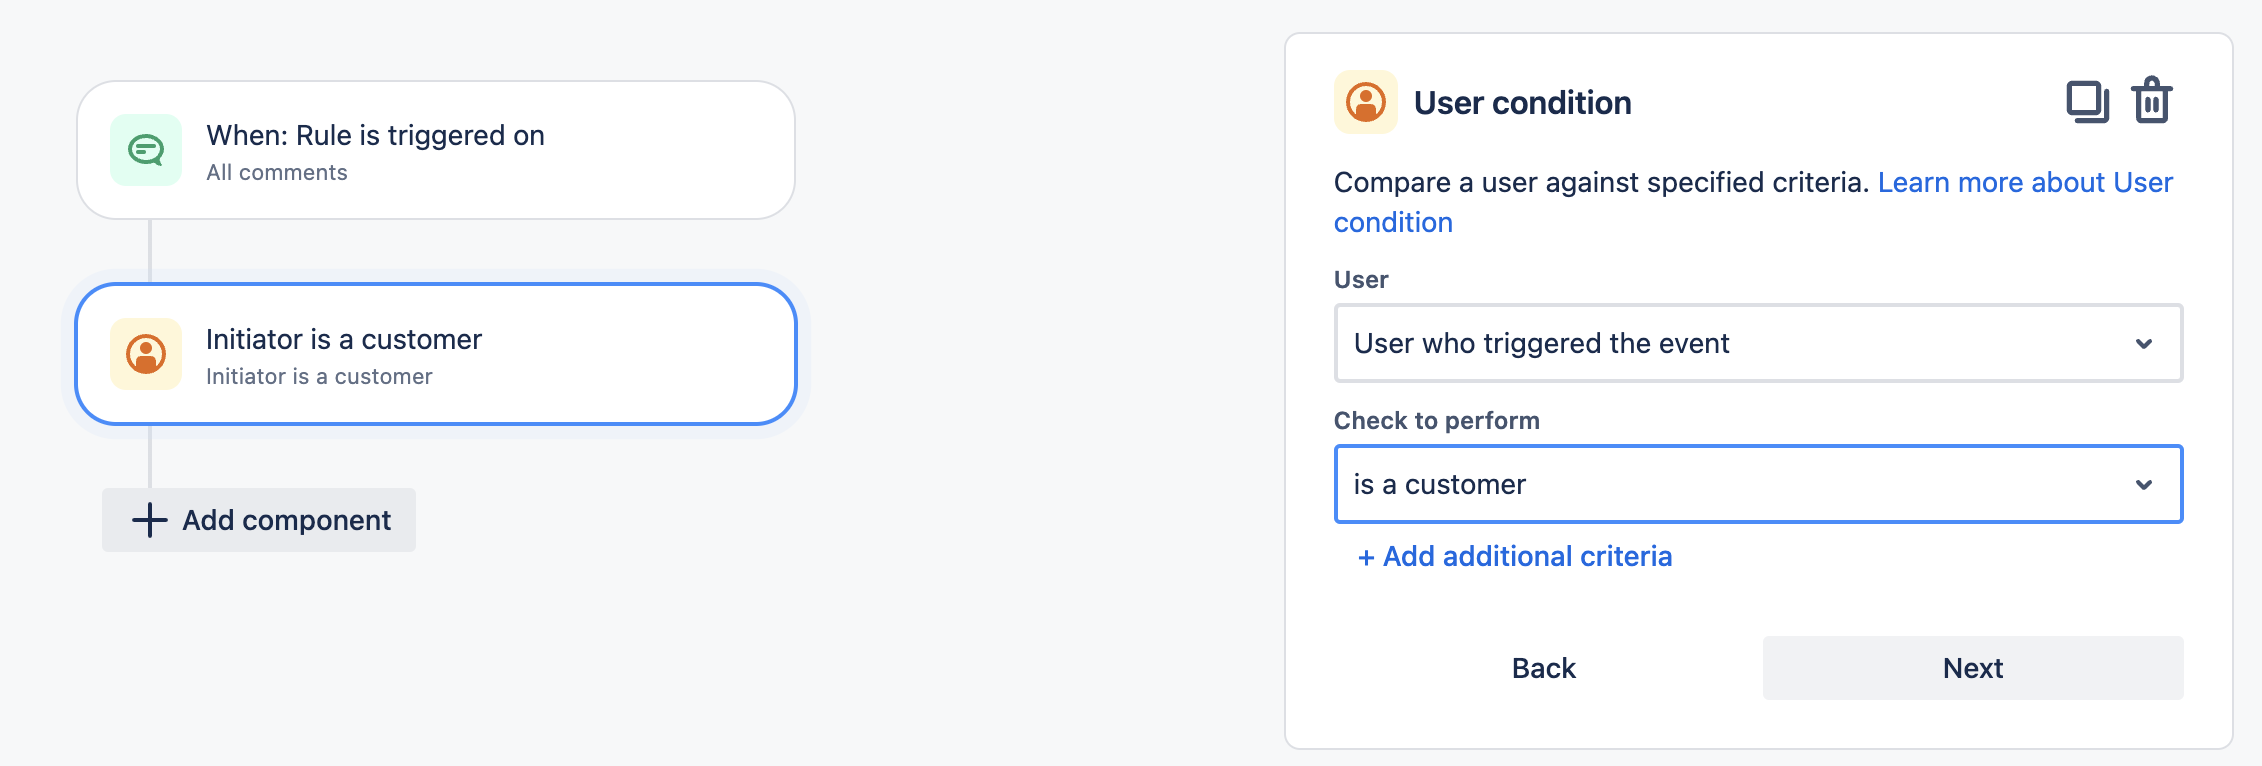Select the 'Initiator is a customer' card

click(435, 355)
